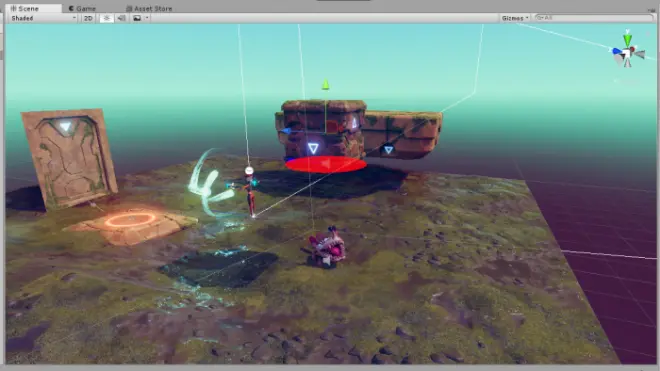Viewport: 660px width, 371px height.
Task: Focus the scene search field
Action: 593,18
